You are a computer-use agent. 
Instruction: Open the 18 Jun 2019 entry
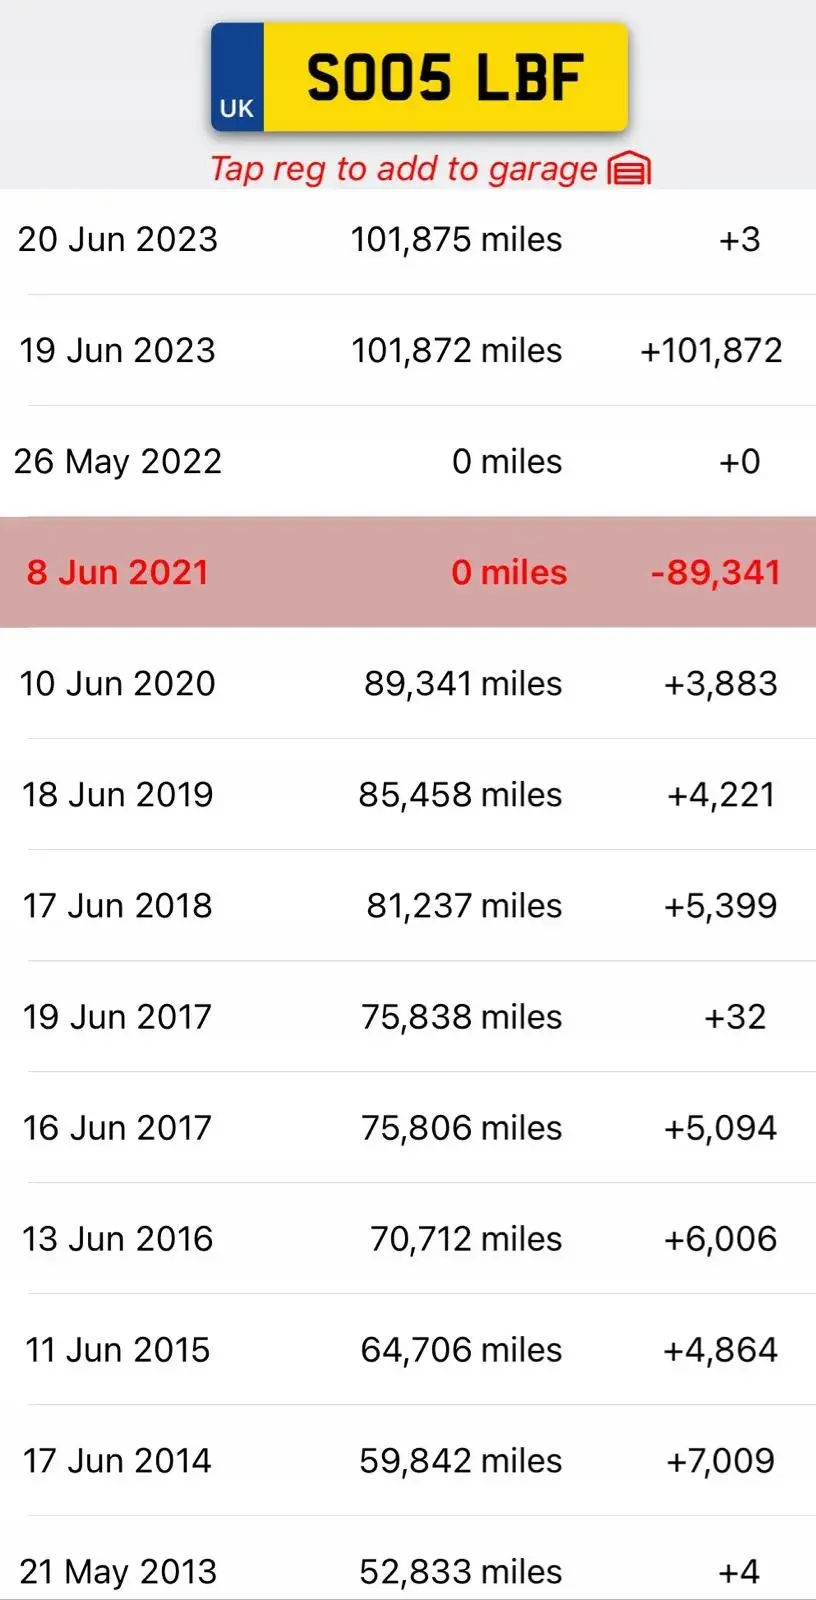[408, 795]
